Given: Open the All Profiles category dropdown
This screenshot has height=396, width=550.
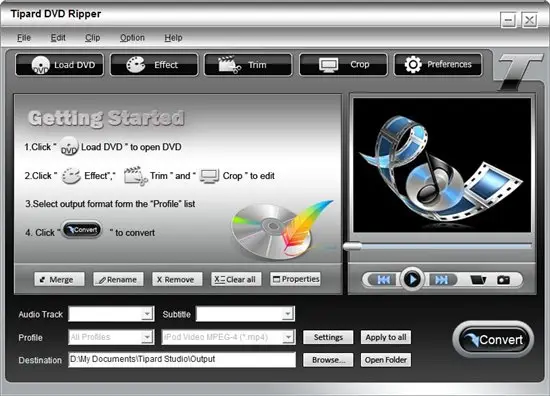Looking at the screenshot, I should click(x=111, y=337).
